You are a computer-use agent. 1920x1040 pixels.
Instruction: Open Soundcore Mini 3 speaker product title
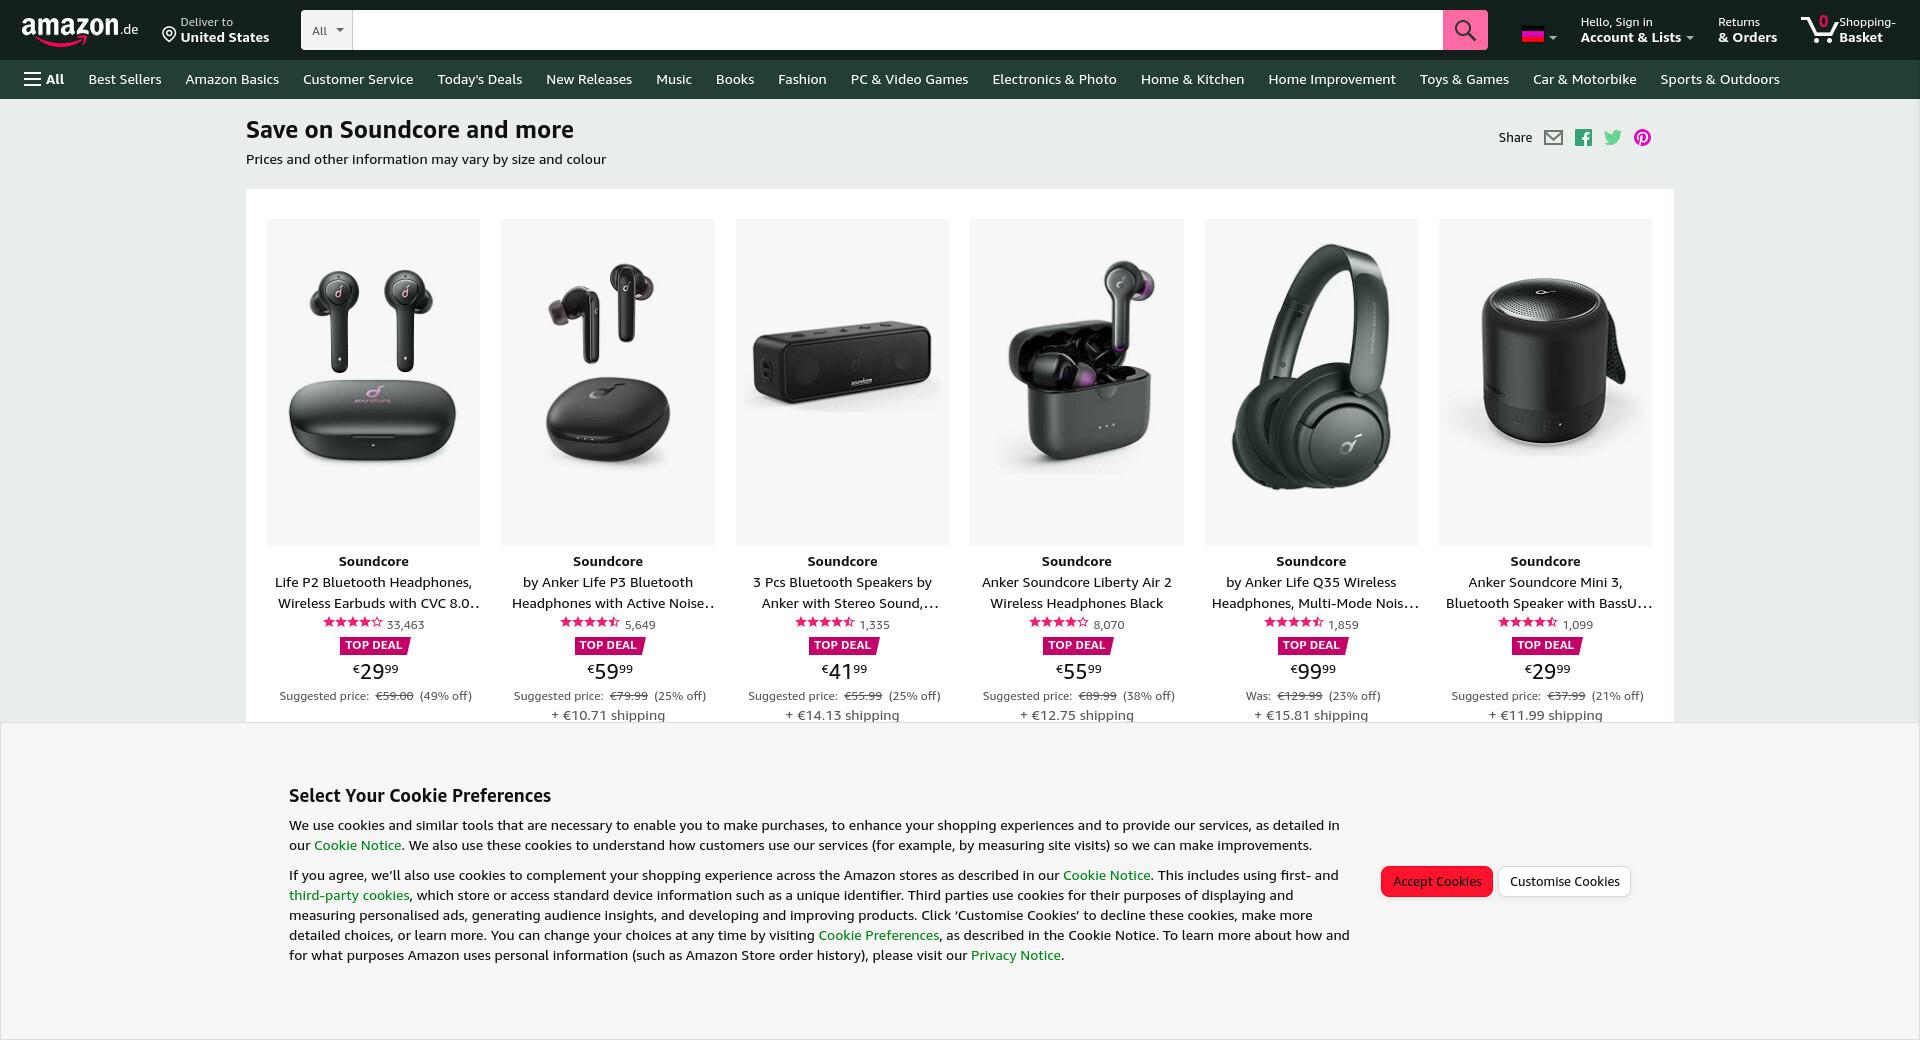[x=1545, y=593]
